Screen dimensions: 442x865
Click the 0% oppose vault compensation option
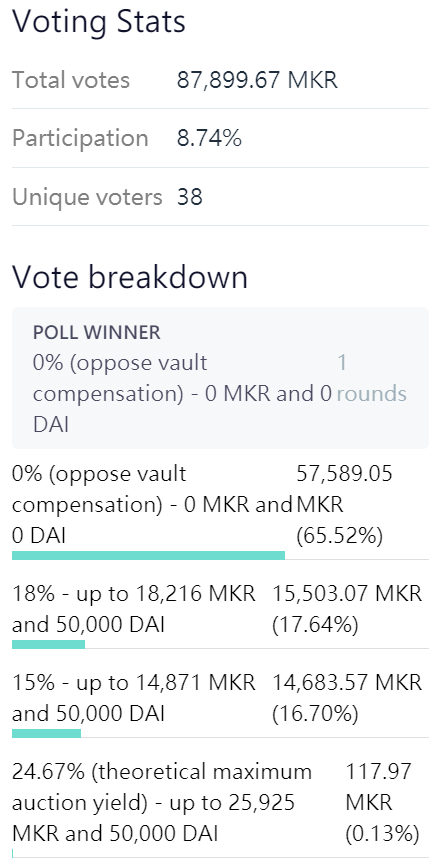coord(152,505)
